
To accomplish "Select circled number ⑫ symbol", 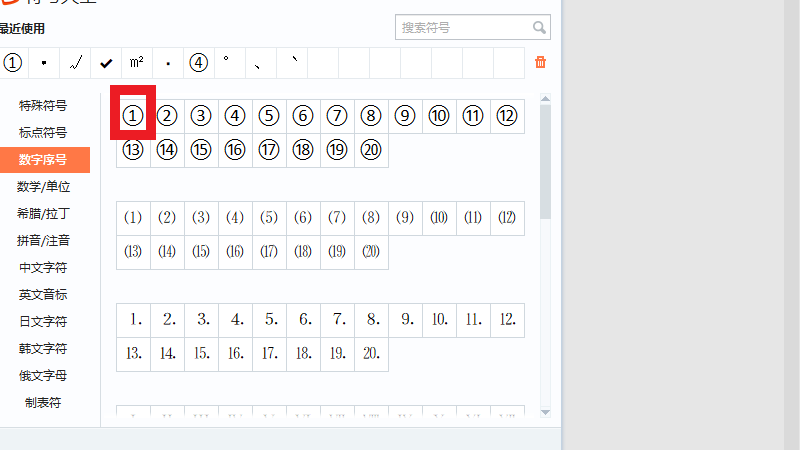I will (507, 116).
